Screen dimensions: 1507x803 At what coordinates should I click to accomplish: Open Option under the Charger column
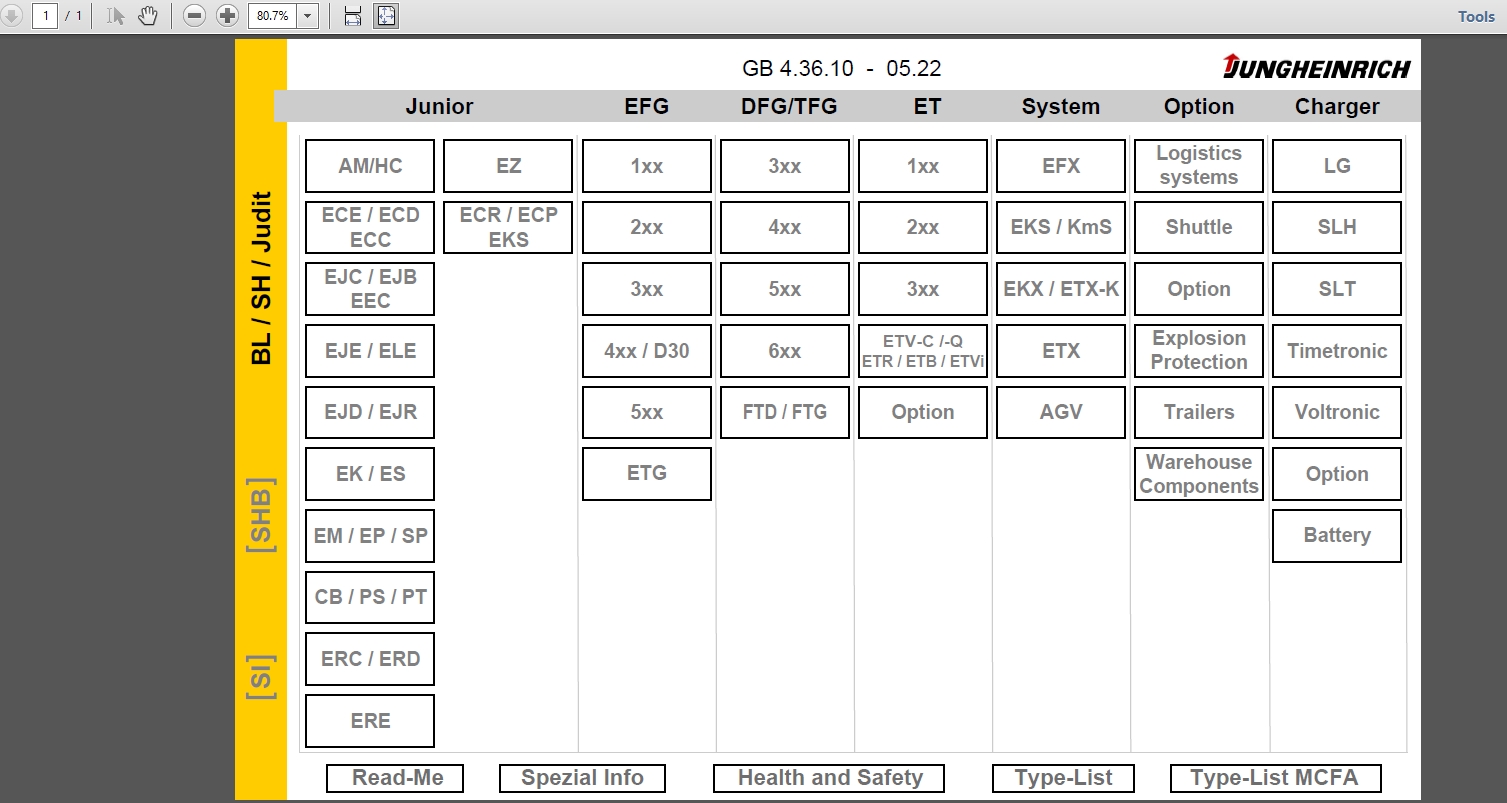tap(1337, 474)
